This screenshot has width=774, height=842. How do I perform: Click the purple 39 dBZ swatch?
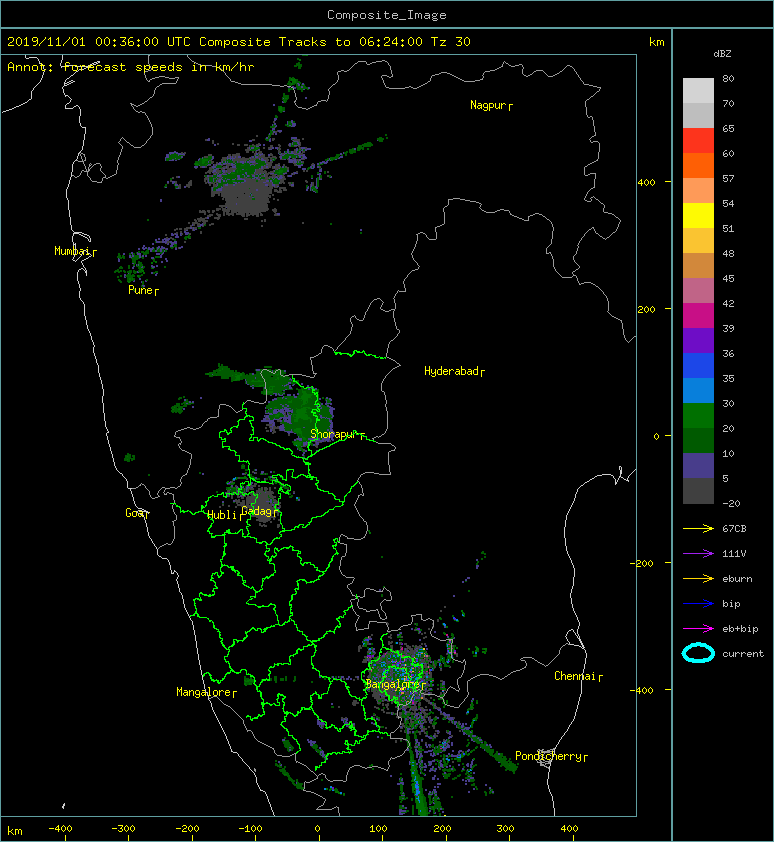(x=698, y=340)
